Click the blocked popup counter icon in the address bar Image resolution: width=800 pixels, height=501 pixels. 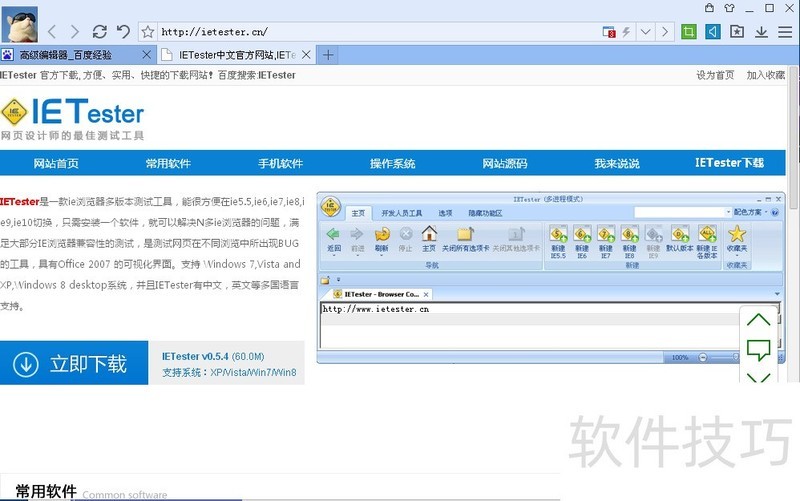point(609,32)
